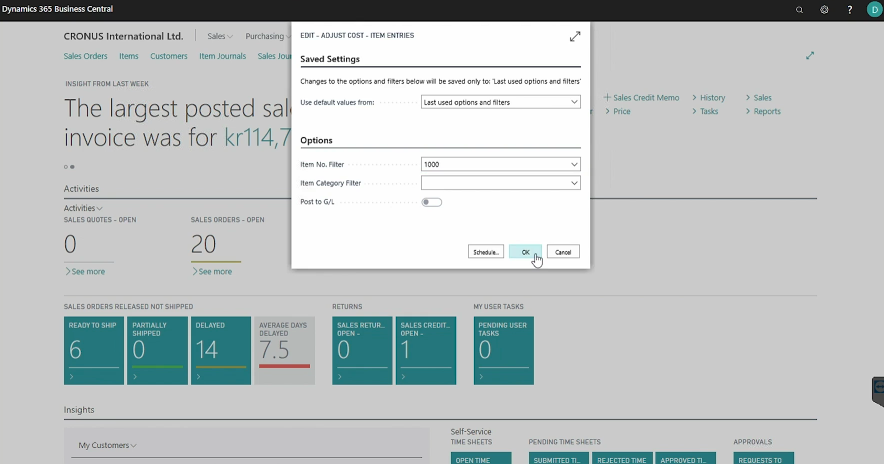Open the Sales Journals navigation link

click(275, 56)
